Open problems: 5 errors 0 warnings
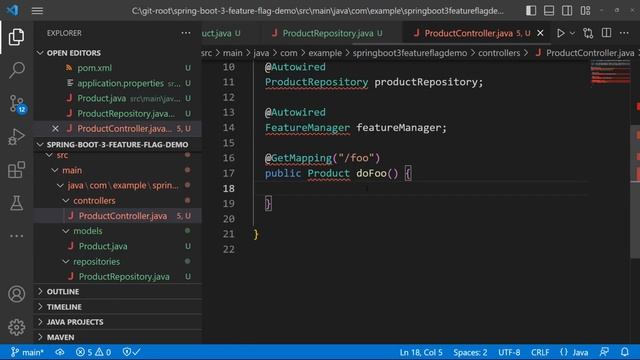Image resolution: width=640 pixels, height=360 pixels. 93,352
